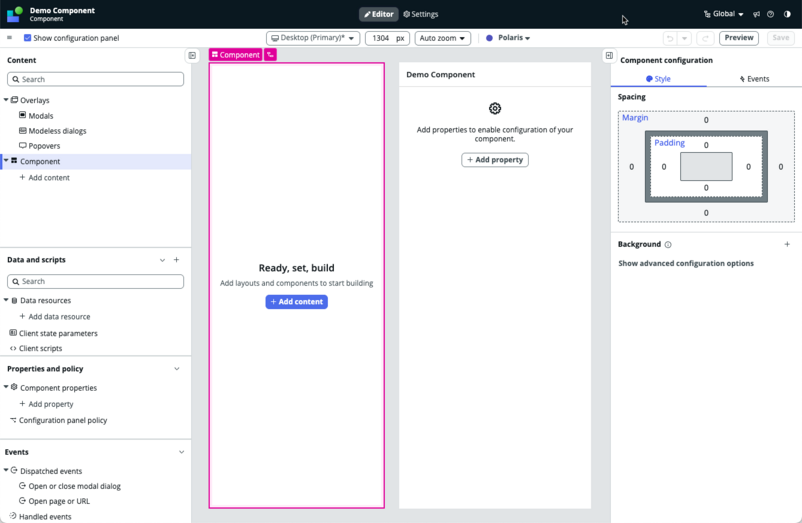Collapse the Events section chevron
The width and height of the screenshot is (802, 523).
click(182, 452)
